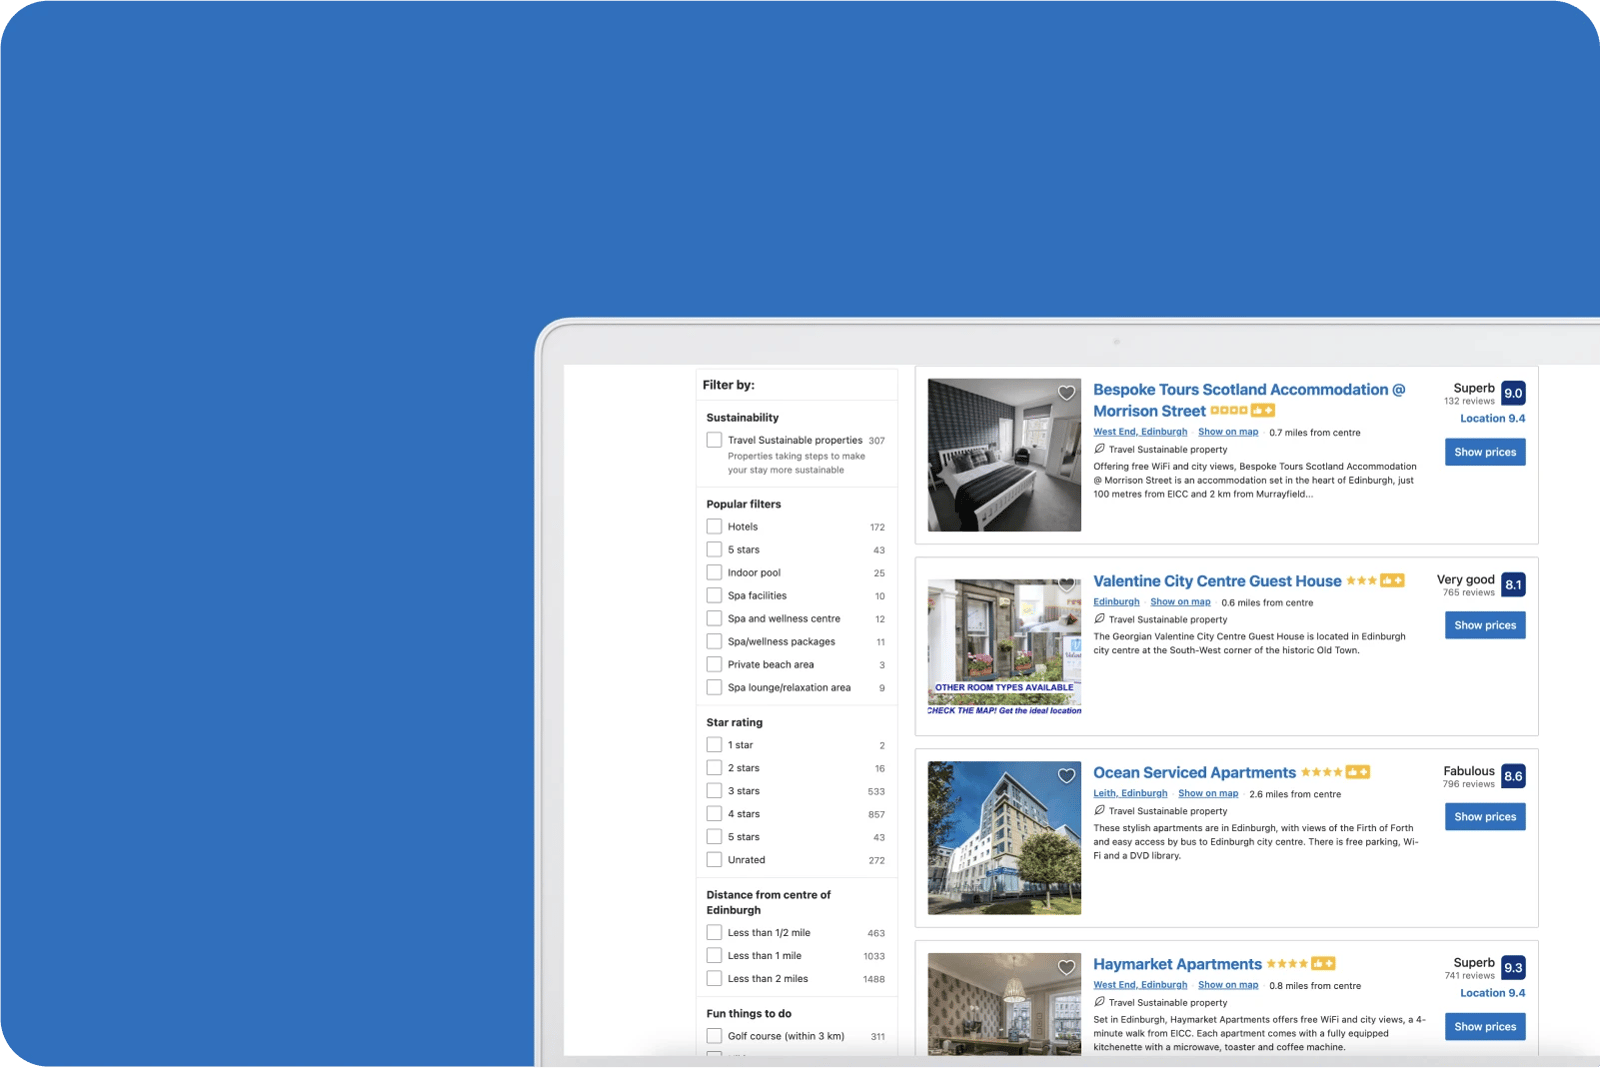The height and width of the screenshot is (1068, 1600).
Task: Select Spa and wellness centre checkbox
Action: (x=714, y=618)
